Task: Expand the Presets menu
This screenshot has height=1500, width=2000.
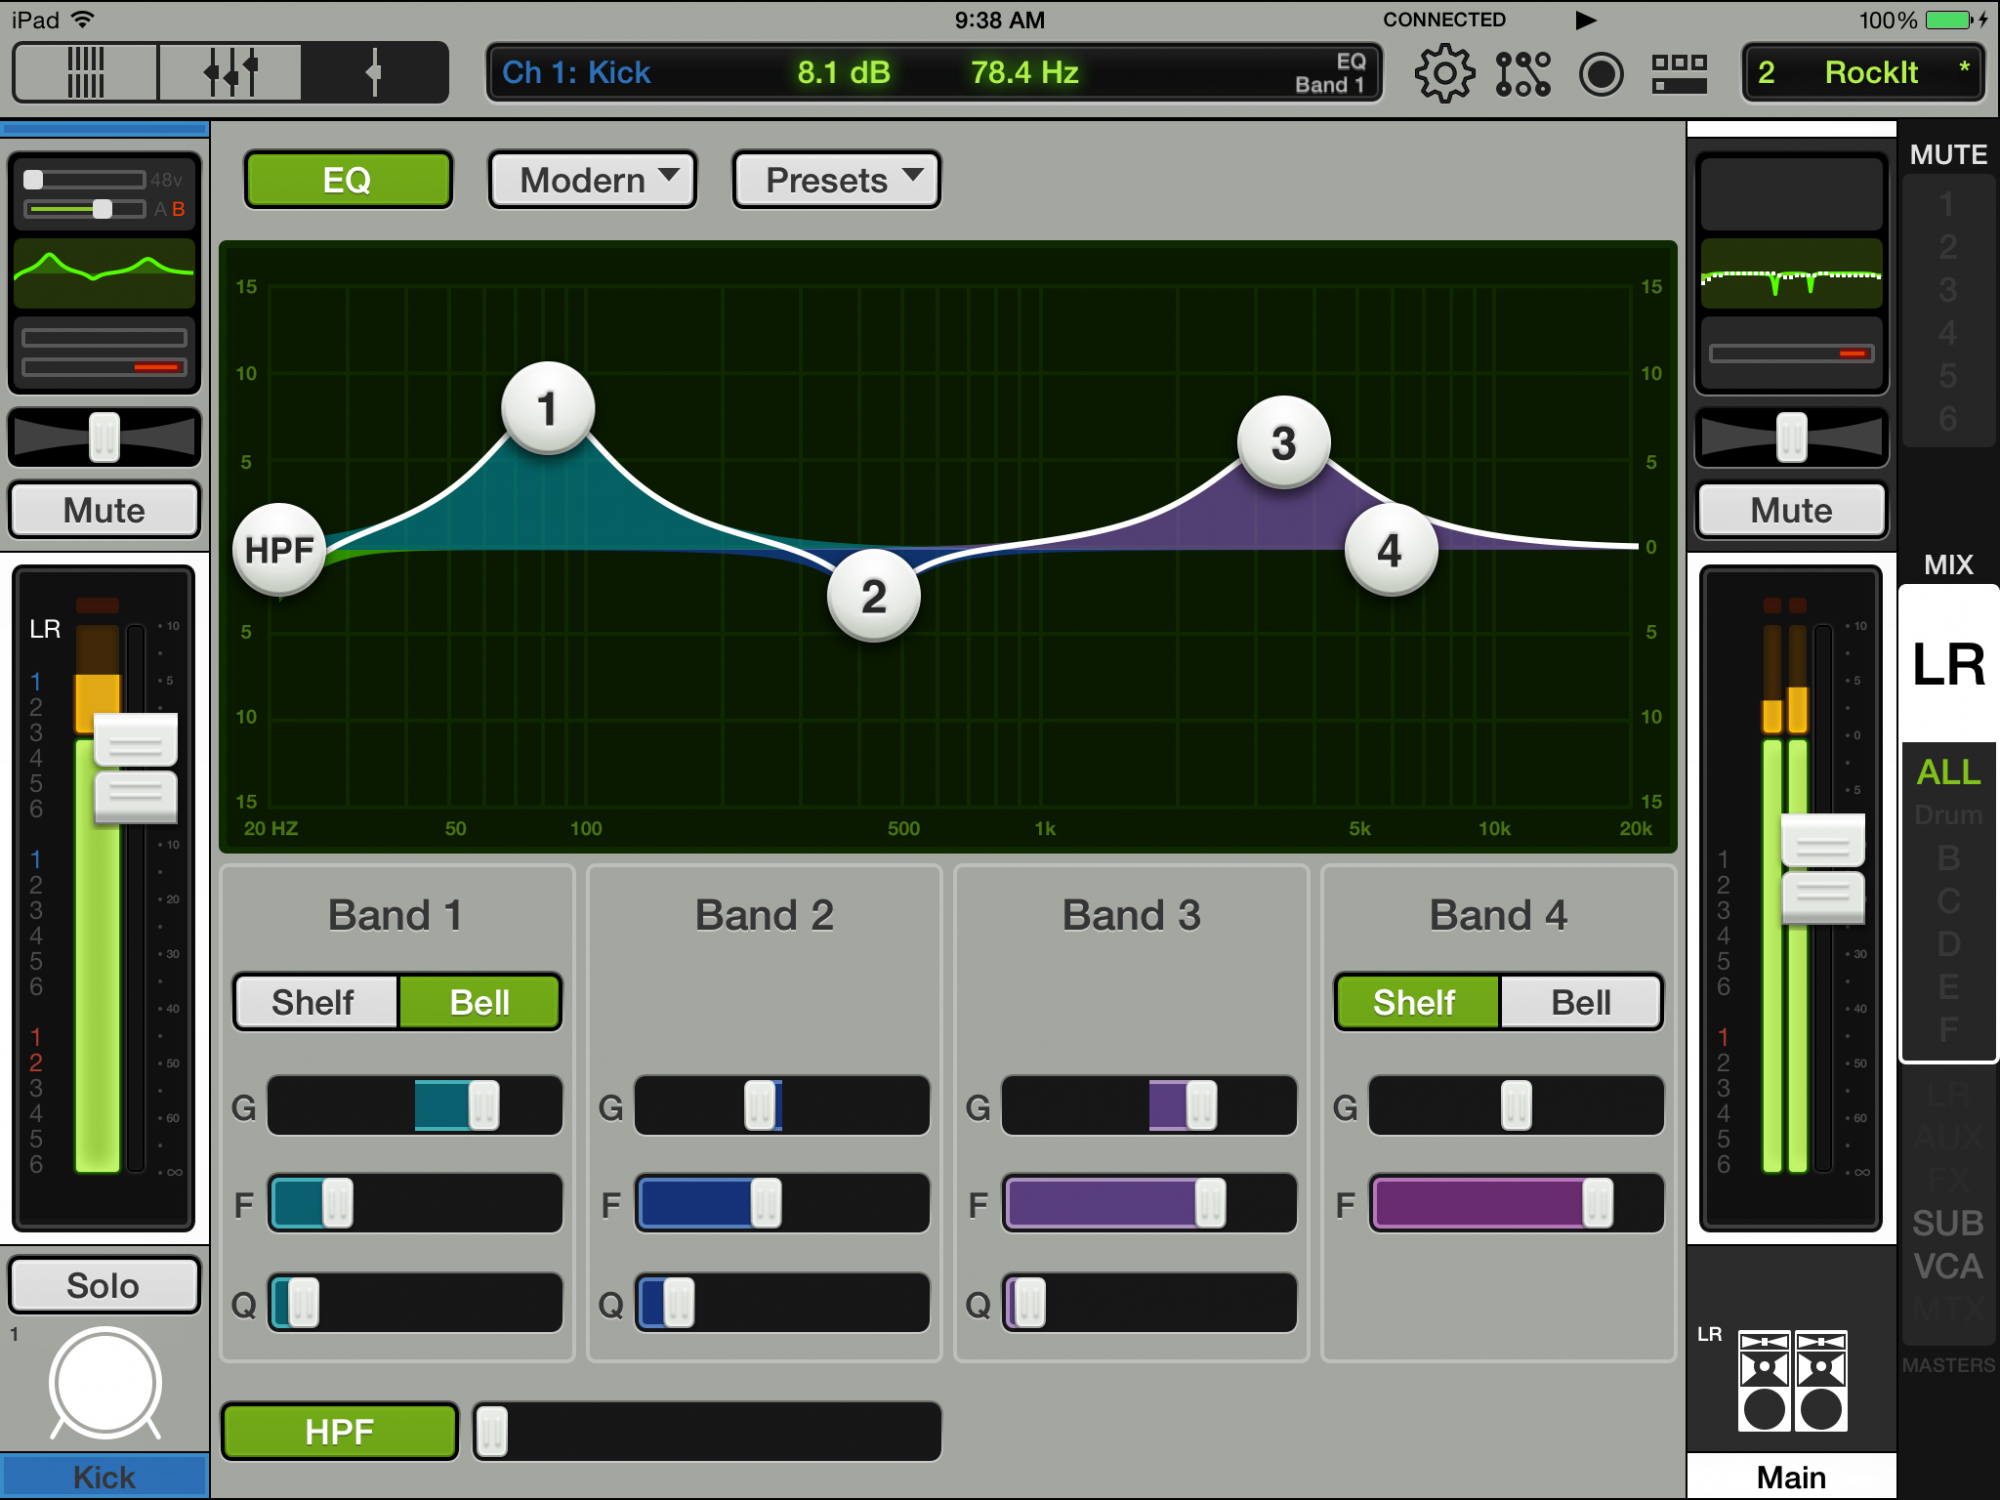Action: pyautogui.click(x=836, y=178)
